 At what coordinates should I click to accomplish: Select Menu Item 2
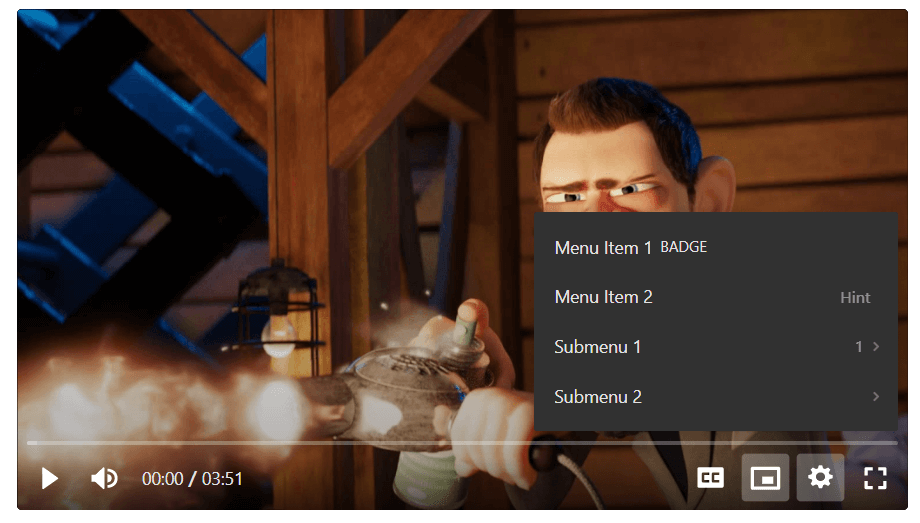(x=716, y=297)
